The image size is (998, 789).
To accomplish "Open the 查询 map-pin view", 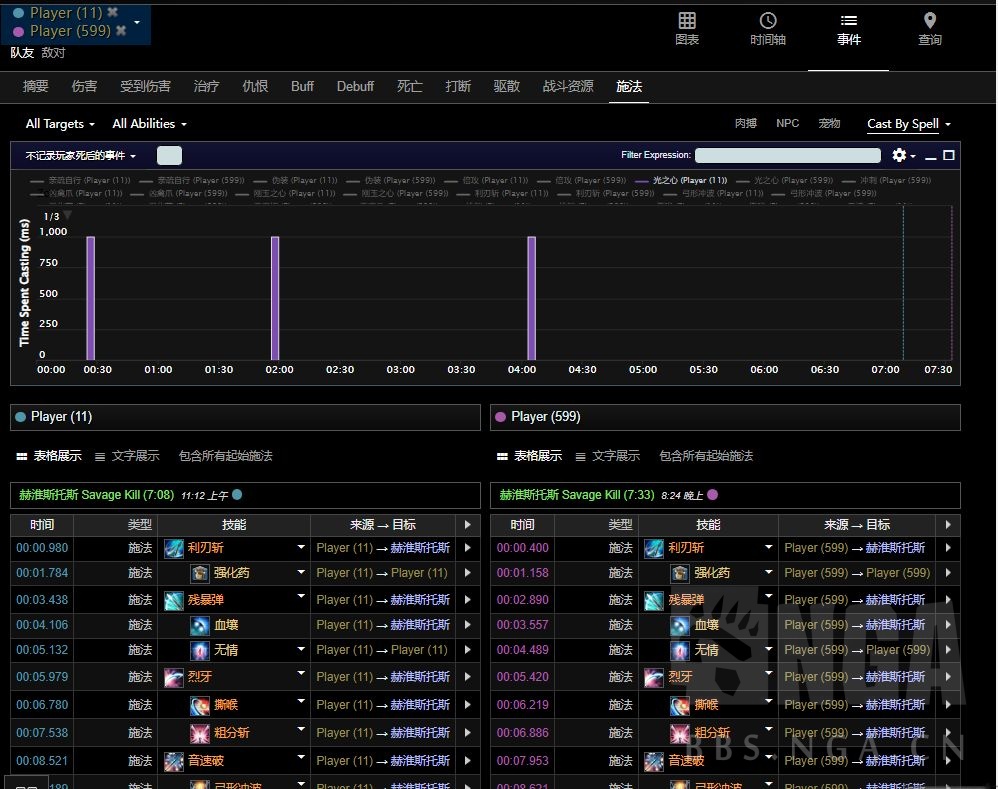I will (x=929, y=28).
